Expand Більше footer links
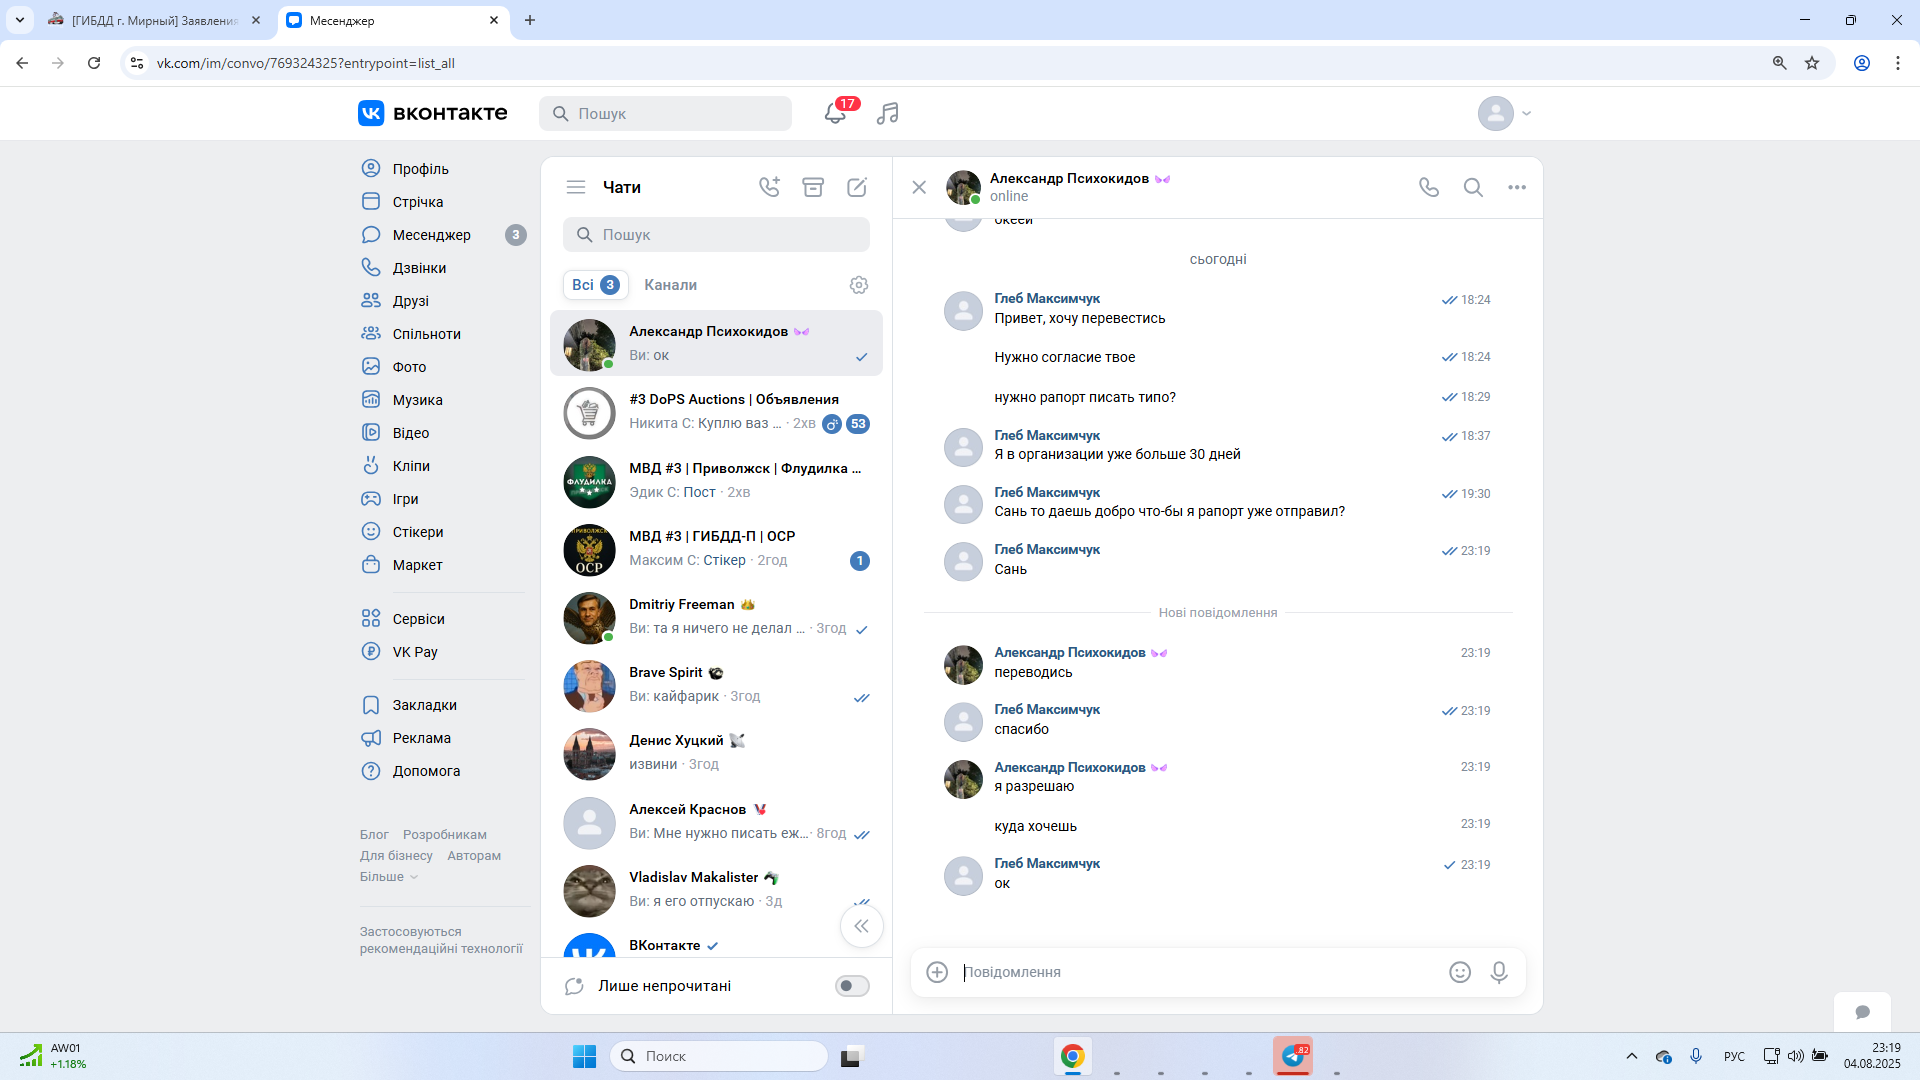1920x1080 pixels. (389, 877)
